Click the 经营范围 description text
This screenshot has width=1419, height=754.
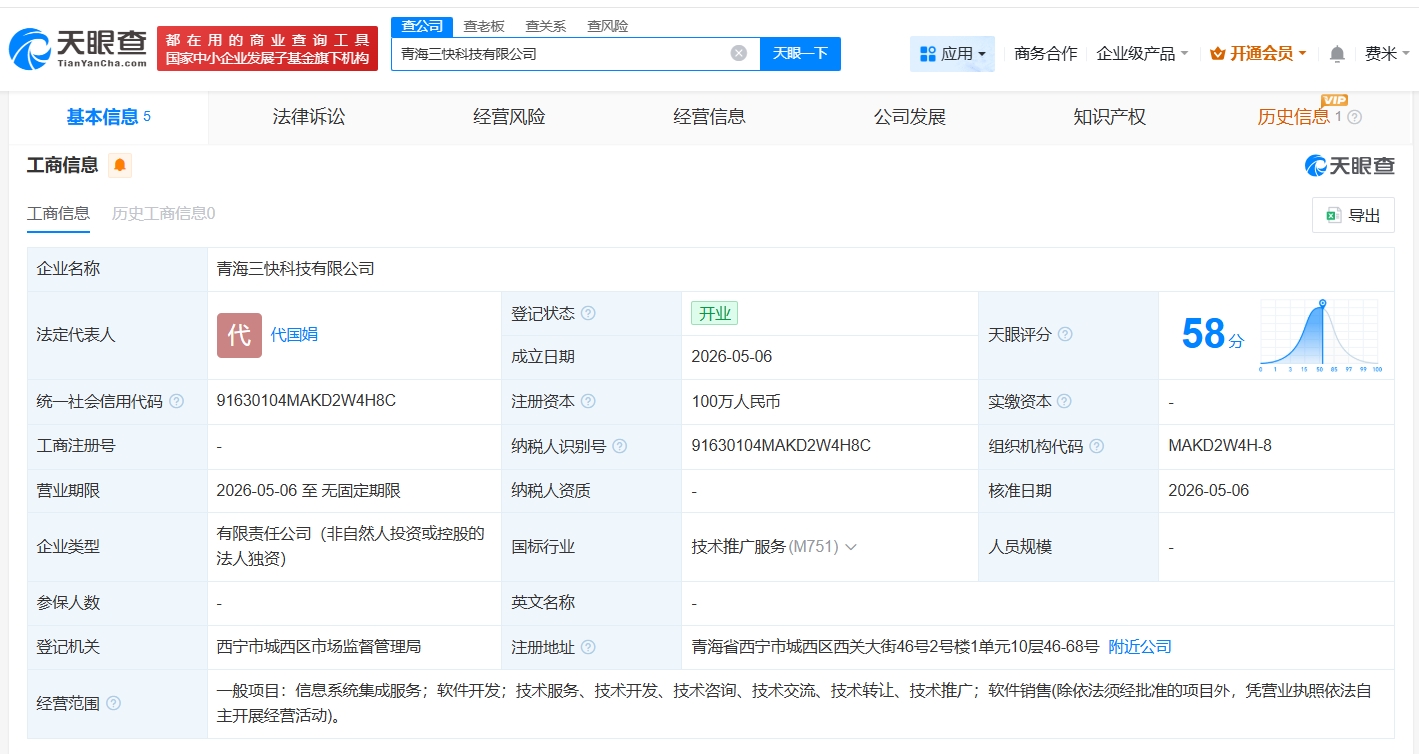click(794, 703)
